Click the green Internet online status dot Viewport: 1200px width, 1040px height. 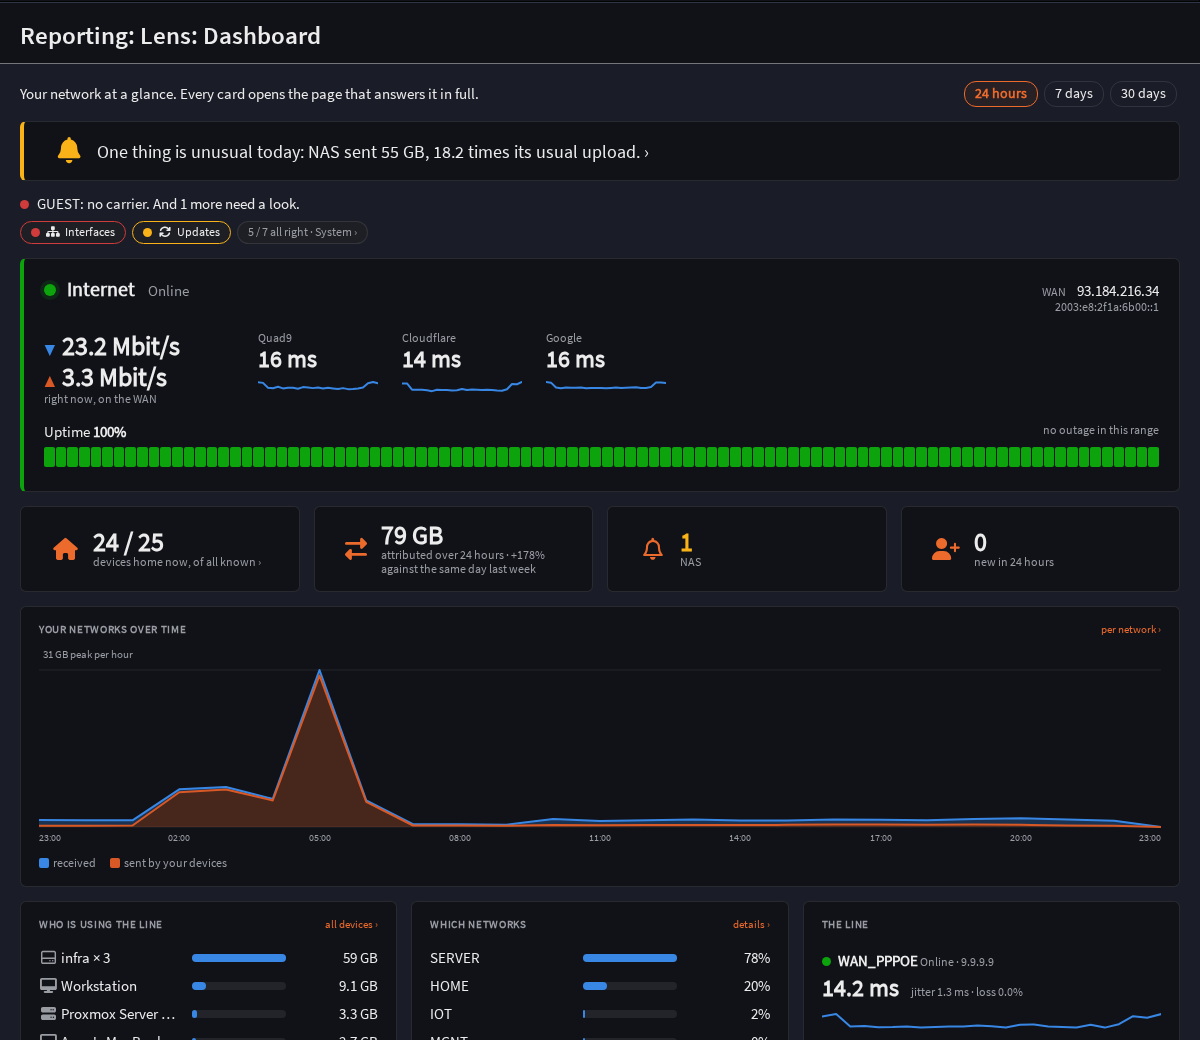[x=50, y=290]
